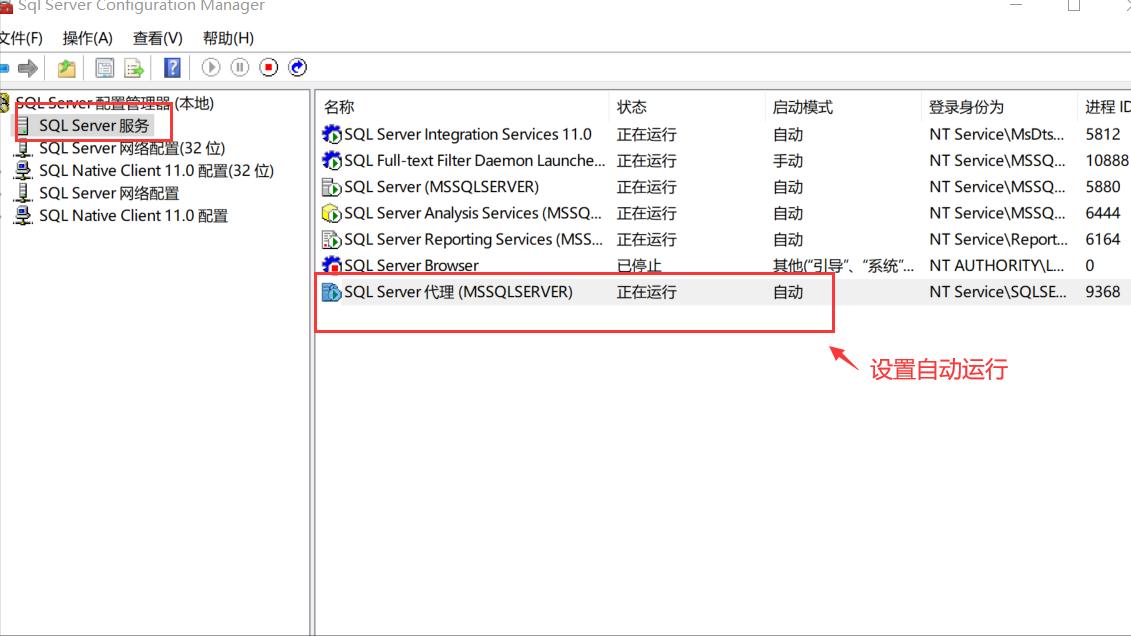Click the Reporting Services service icon
This screenshot has height=636, width=1131.
pyautogui.click(x=331, y=239)
